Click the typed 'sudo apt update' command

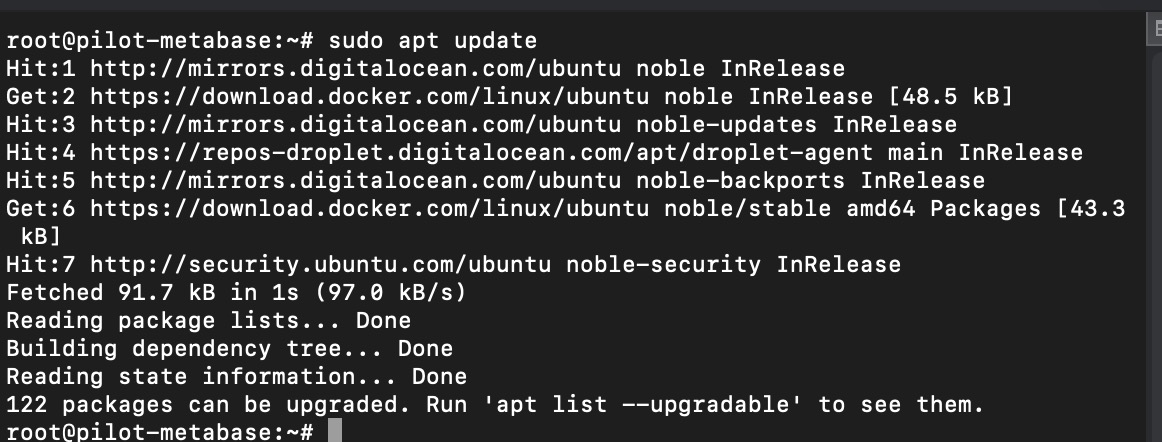tap(432, 41)
